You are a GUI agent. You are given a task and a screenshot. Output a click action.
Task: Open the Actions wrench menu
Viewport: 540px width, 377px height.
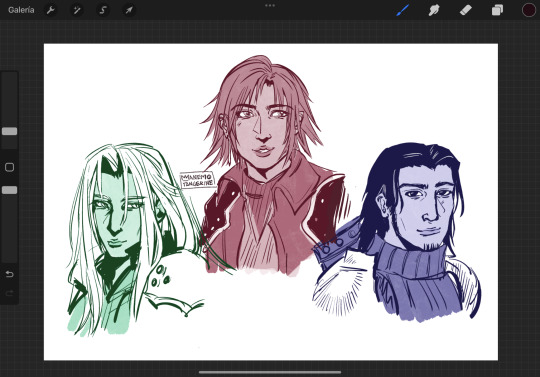pyautogui.click(x=51, y=10)
